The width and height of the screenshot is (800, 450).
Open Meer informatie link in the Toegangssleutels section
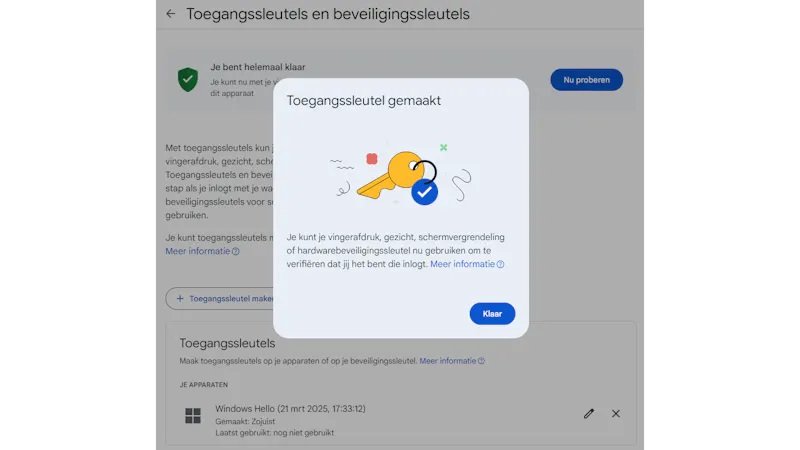(x=447, y=361)
